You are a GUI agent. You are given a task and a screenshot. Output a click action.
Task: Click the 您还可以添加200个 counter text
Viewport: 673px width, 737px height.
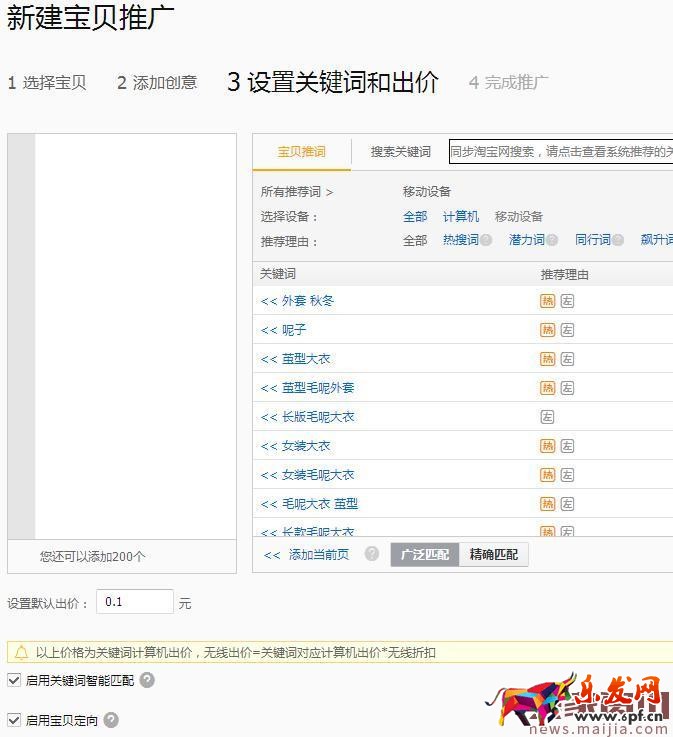click(93, 557)
